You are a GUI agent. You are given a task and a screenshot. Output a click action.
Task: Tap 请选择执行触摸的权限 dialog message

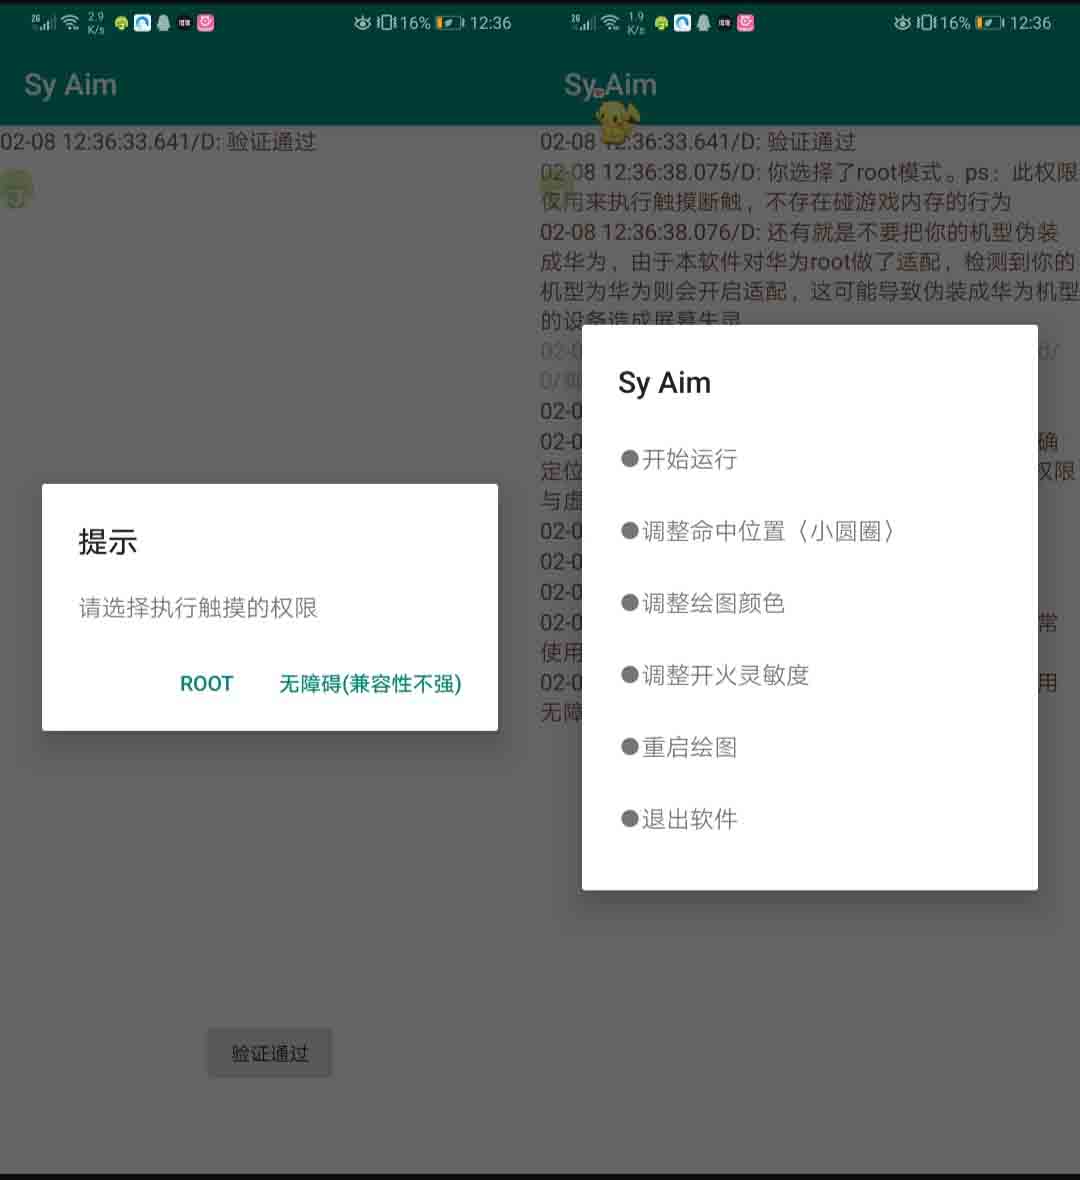pyautogui.click(x=199, y=607)
